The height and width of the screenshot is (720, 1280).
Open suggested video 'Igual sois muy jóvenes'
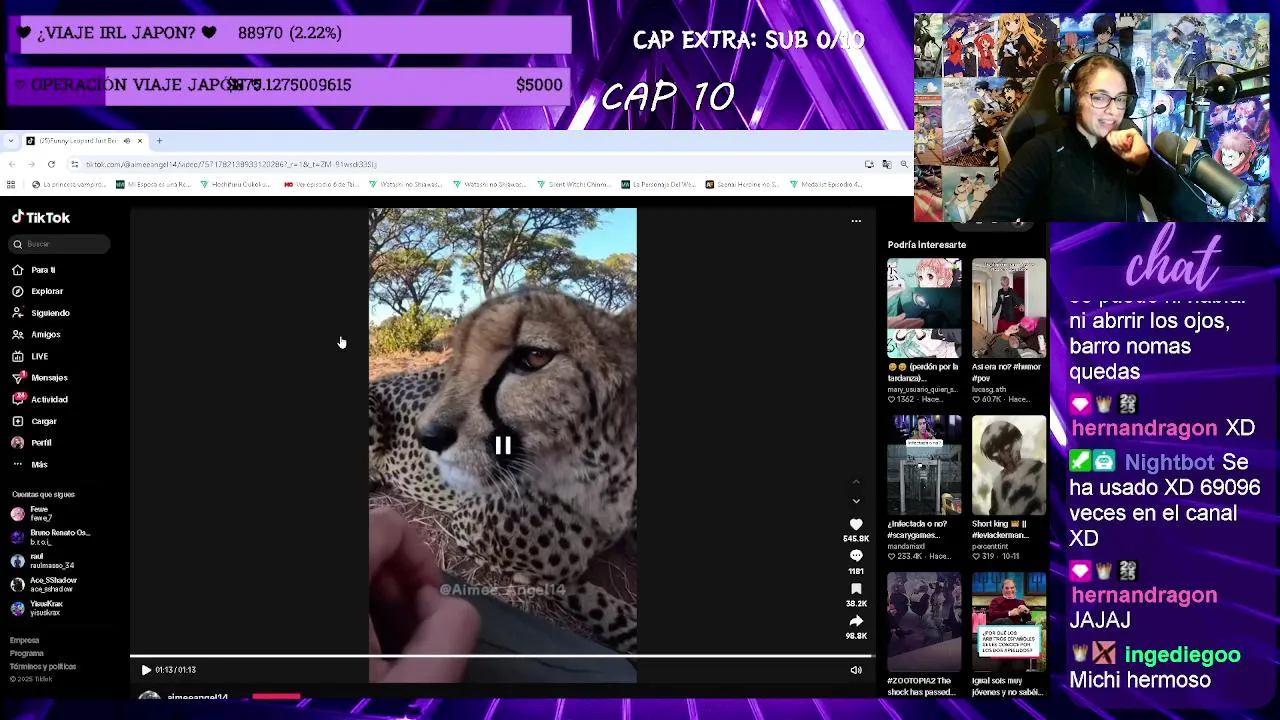(x=1009, y=622)
